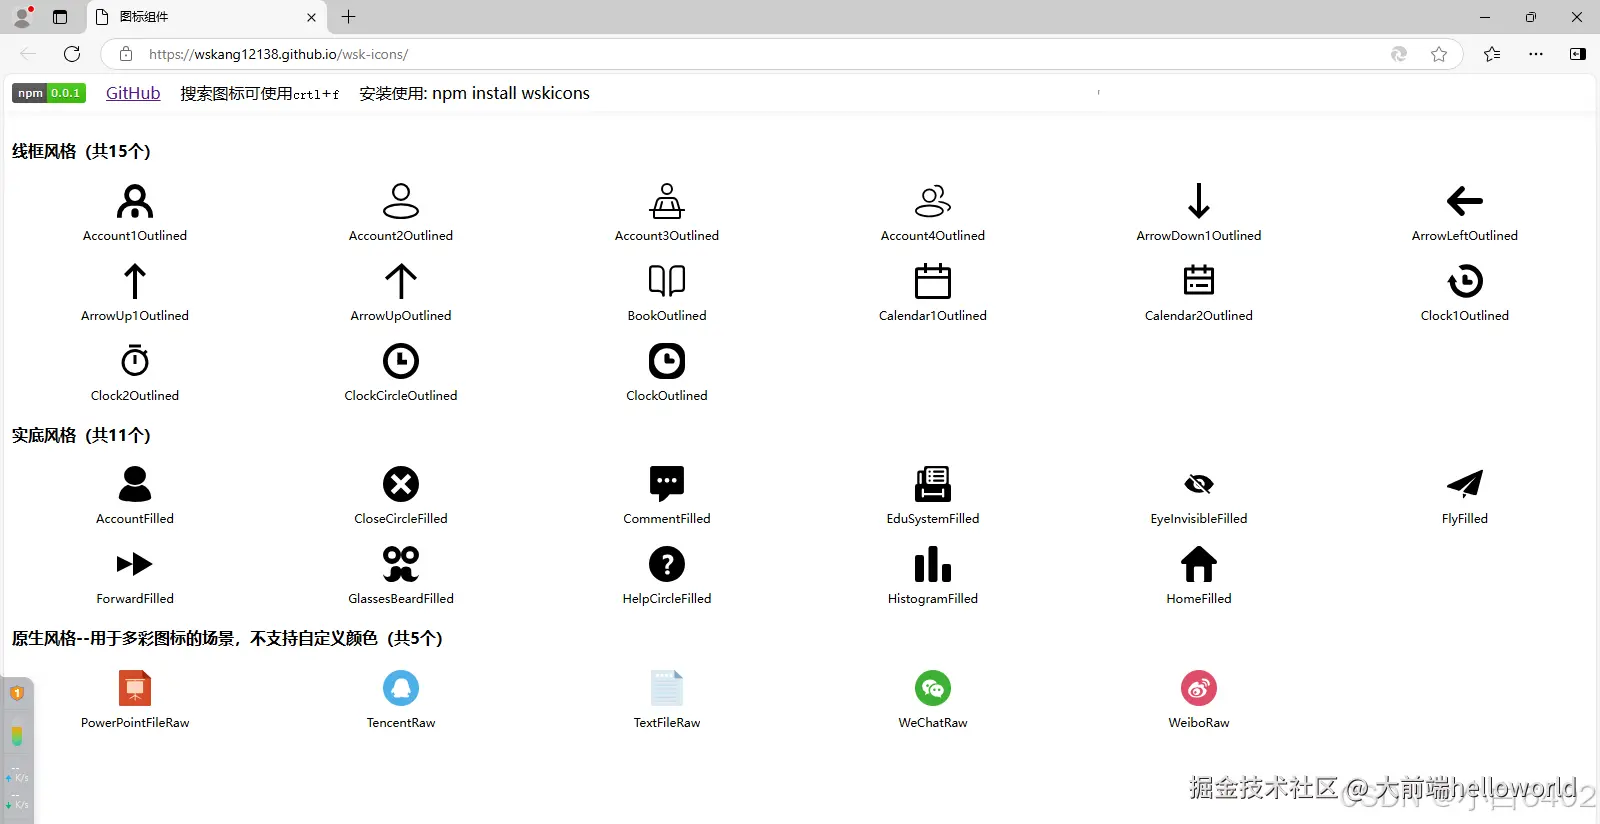
Task: Click the browser address bar URL
Action: (x=278, y=54)
